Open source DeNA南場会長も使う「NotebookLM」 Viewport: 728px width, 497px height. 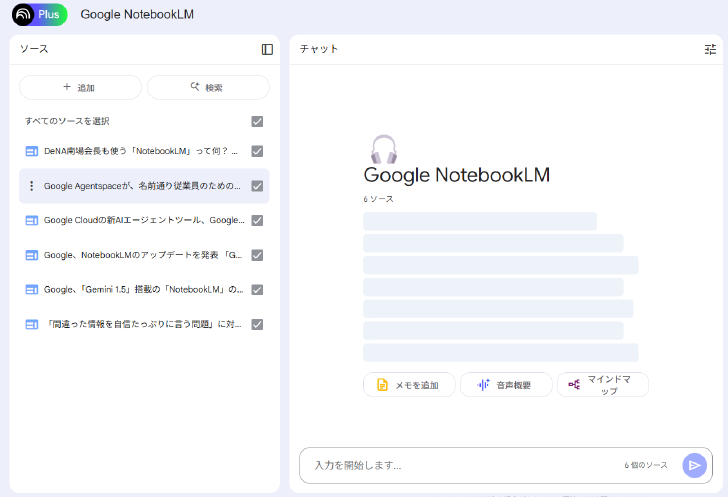141,151
